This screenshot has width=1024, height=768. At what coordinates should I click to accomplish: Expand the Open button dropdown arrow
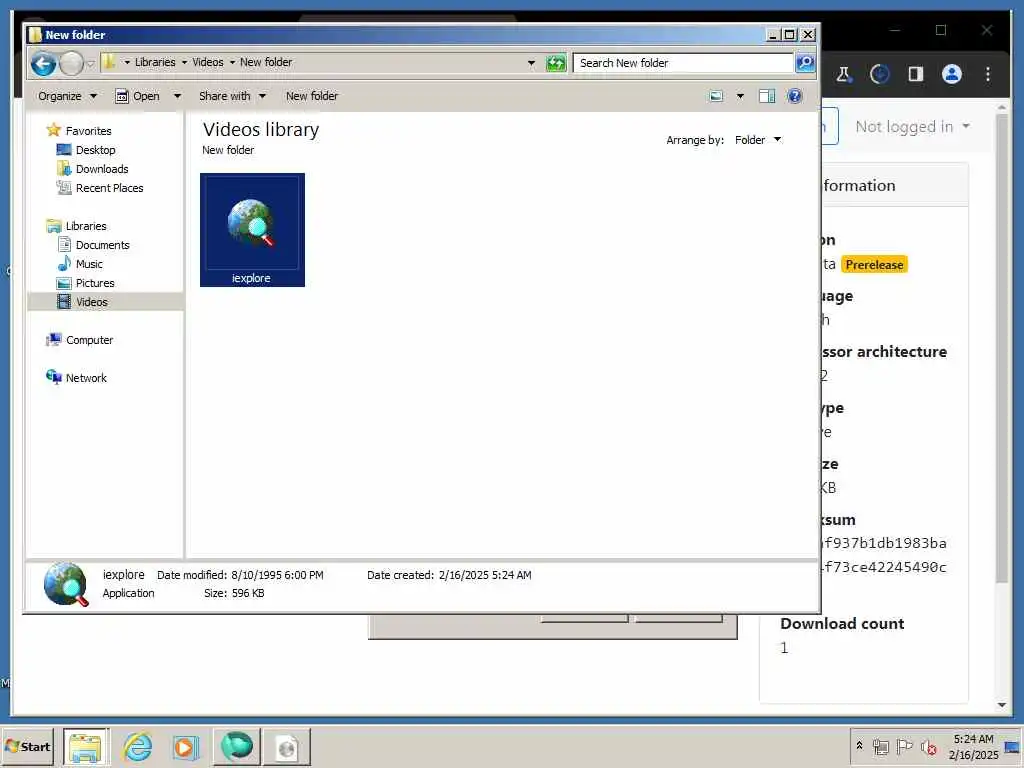click(x=177, y=96)
